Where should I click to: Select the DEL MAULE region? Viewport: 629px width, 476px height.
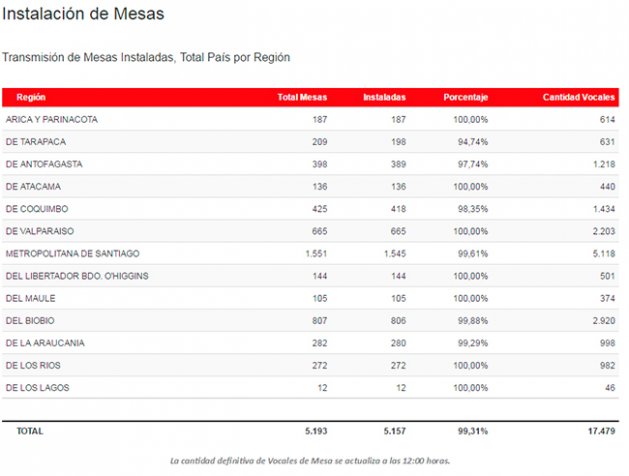[x=30, y=298]
